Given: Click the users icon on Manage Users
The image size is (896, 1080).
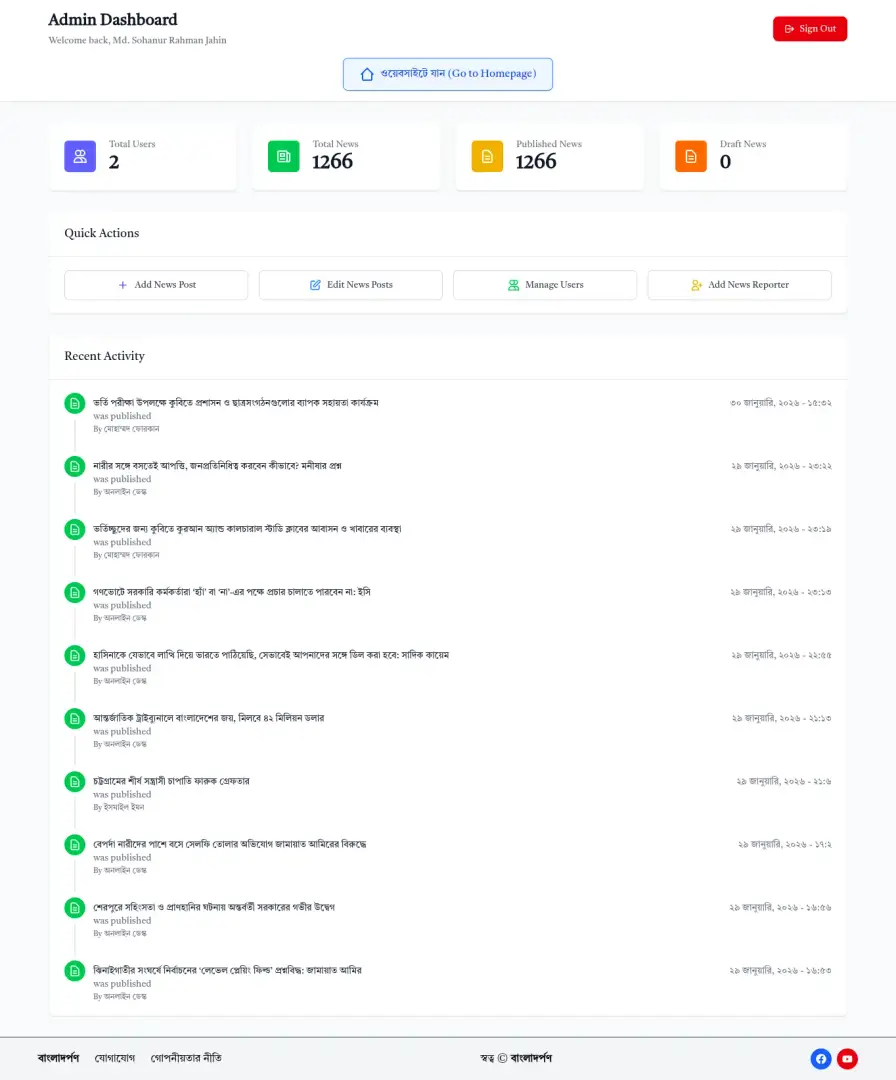Looking at the screenshot, I should [513, 285].
